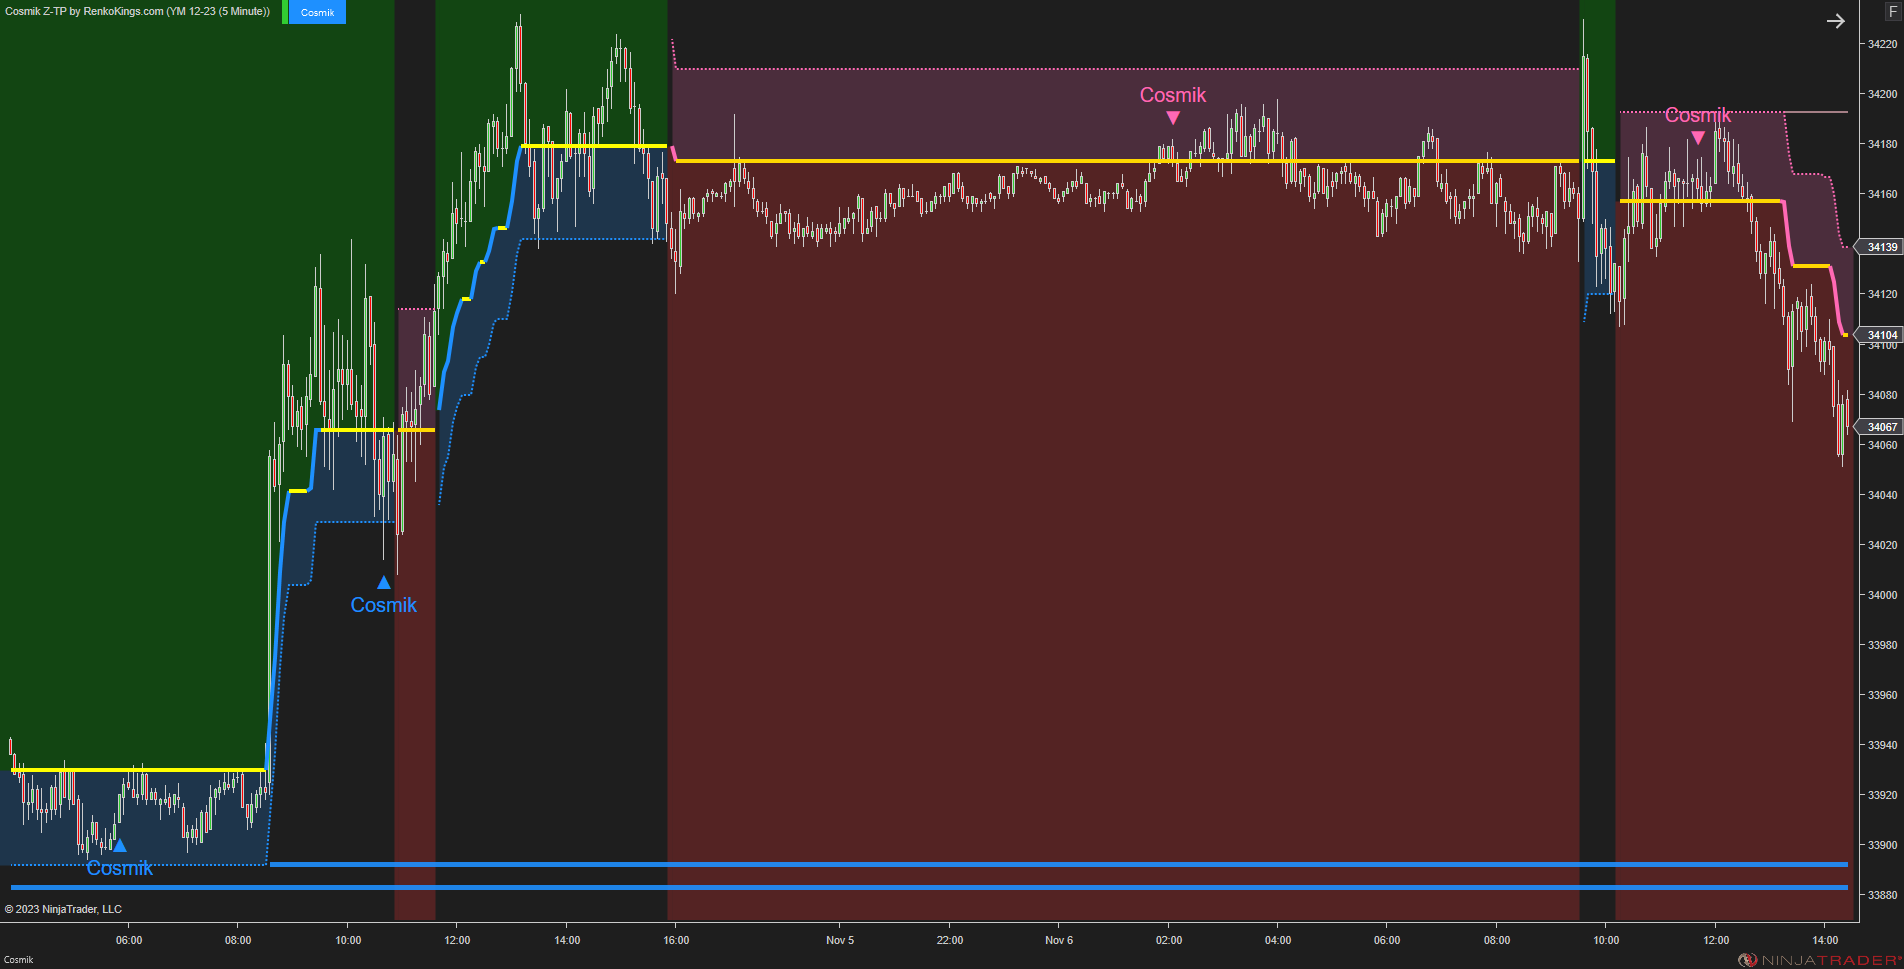Click the RenkoKings.com link in the chart title
Viewport: 1904px width, 969px height.
125,12
